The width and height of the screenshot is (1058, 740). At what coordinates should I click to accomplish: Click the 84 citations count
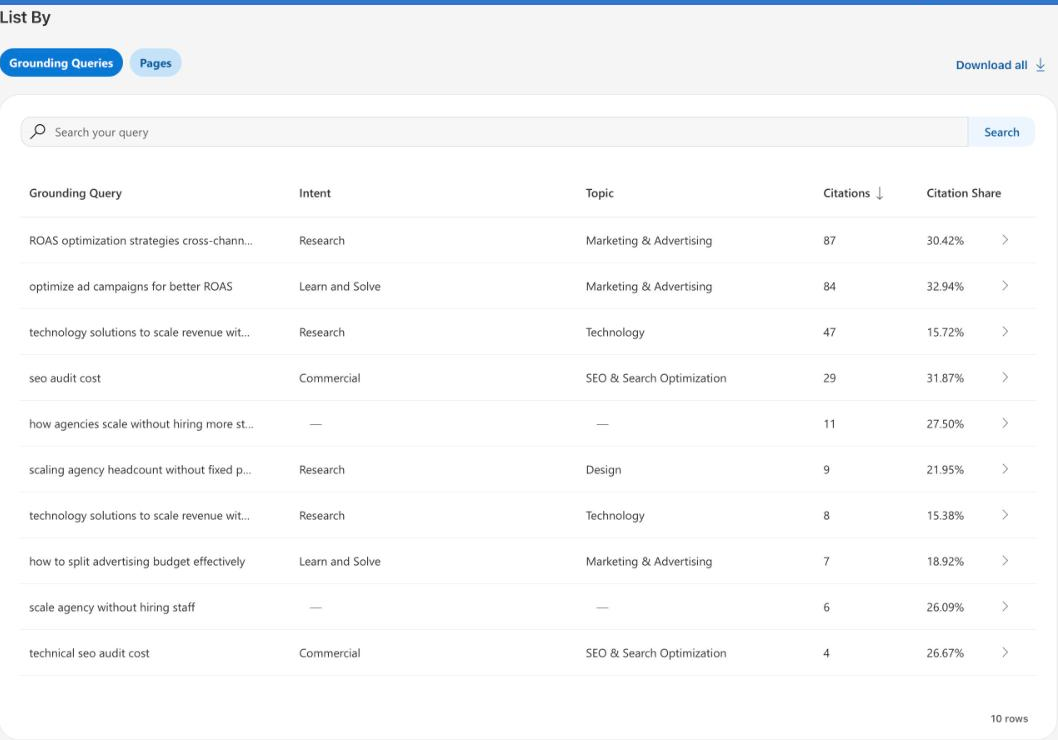[x=829, y=286]
